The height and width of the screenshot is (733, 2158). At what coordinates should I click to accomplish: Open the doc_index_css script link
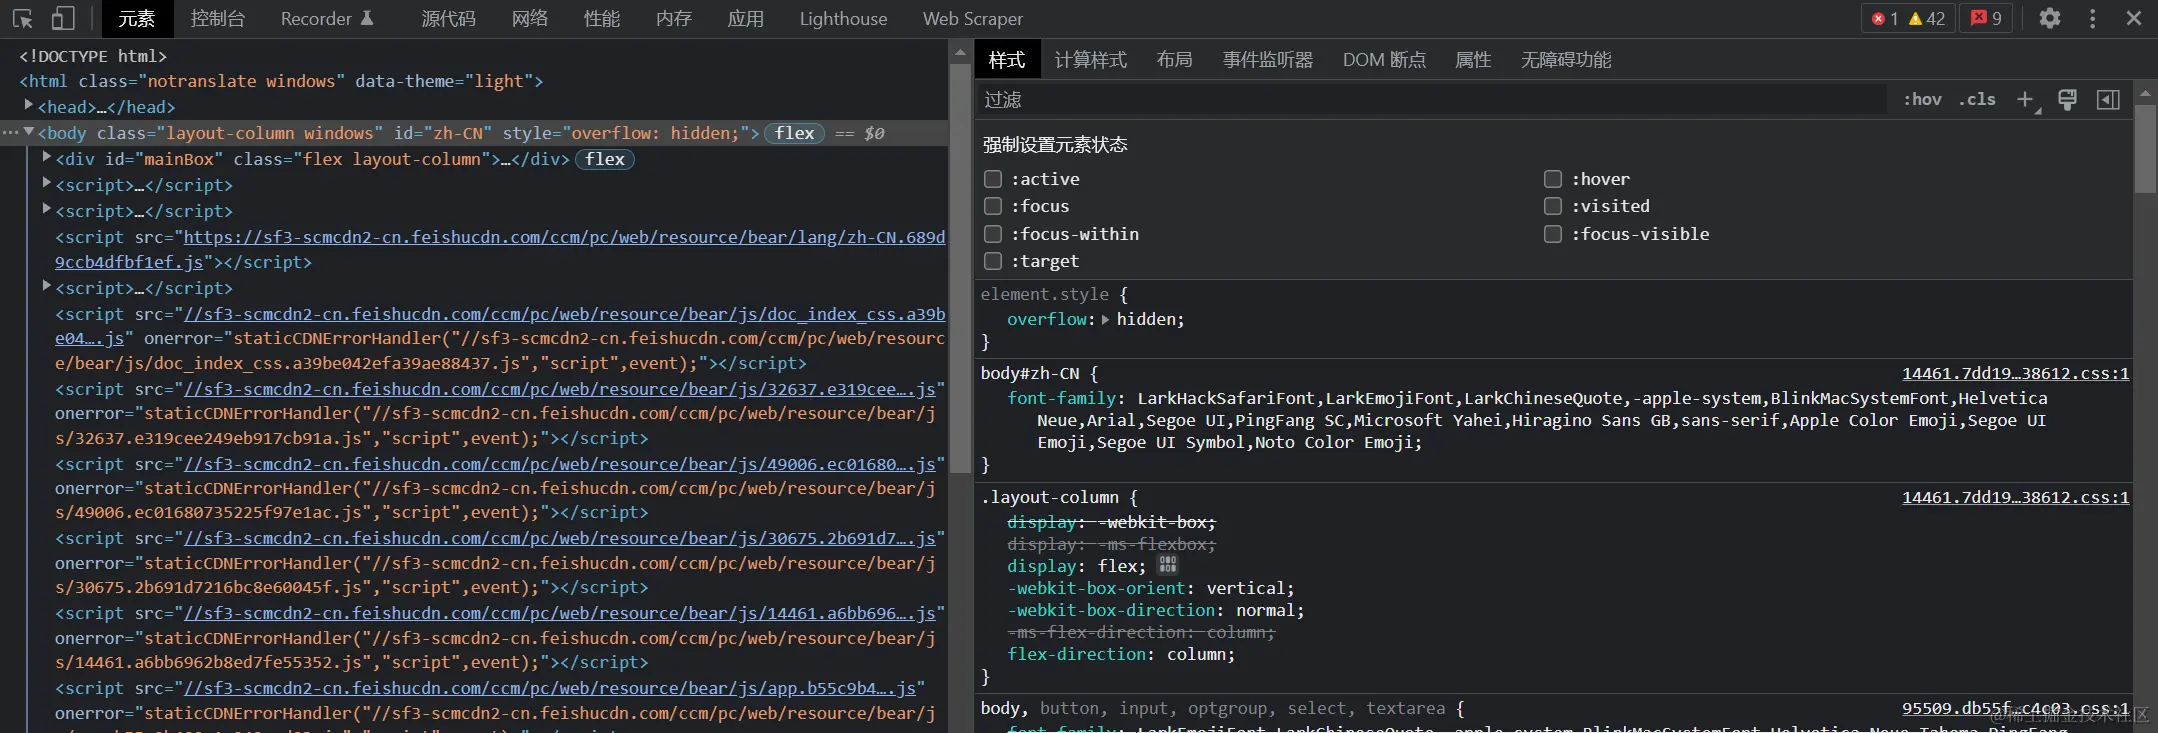click(x=564, y=314)
